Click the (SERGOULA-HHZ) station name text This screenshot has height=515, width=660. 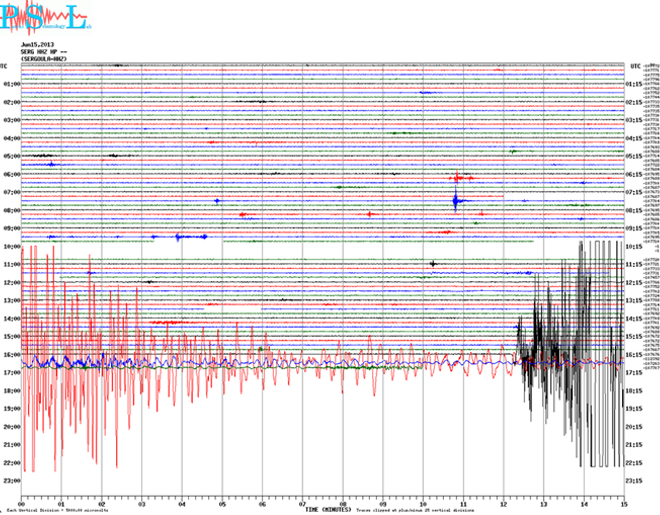click(x=43, y=59)
